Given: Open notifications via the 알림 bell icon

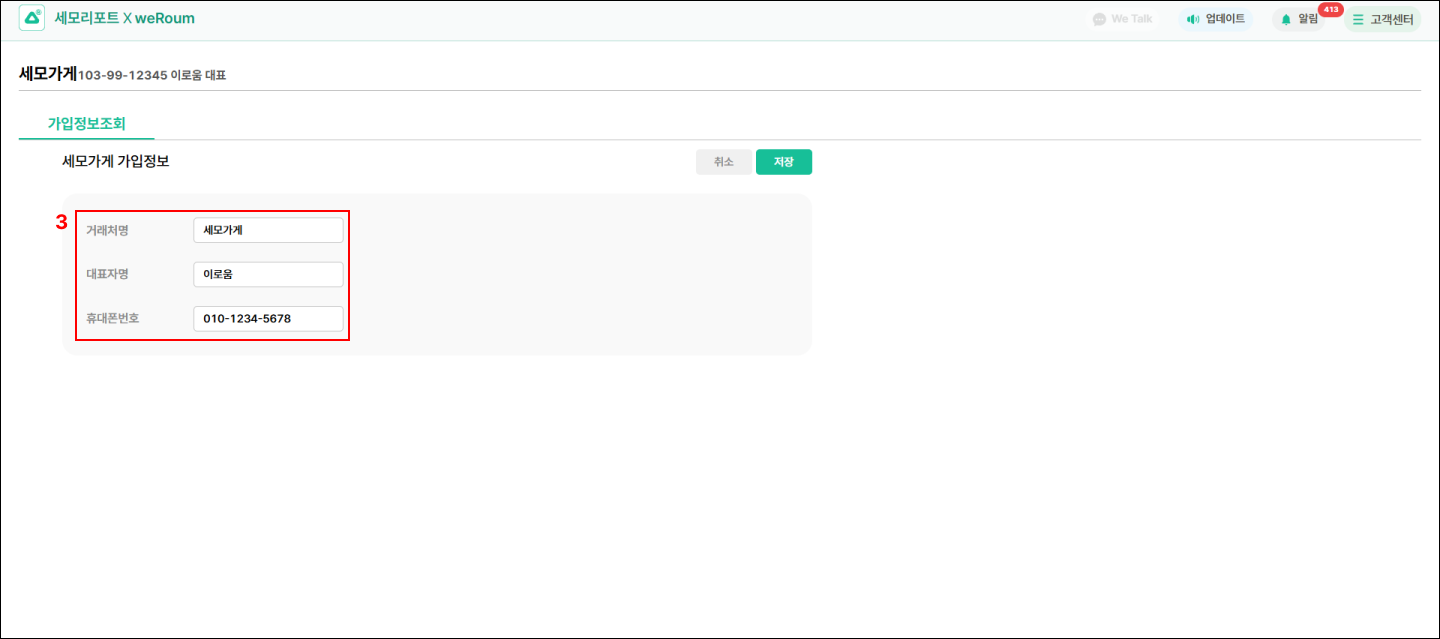Looking at the screenshot, I should point(1286,19).
